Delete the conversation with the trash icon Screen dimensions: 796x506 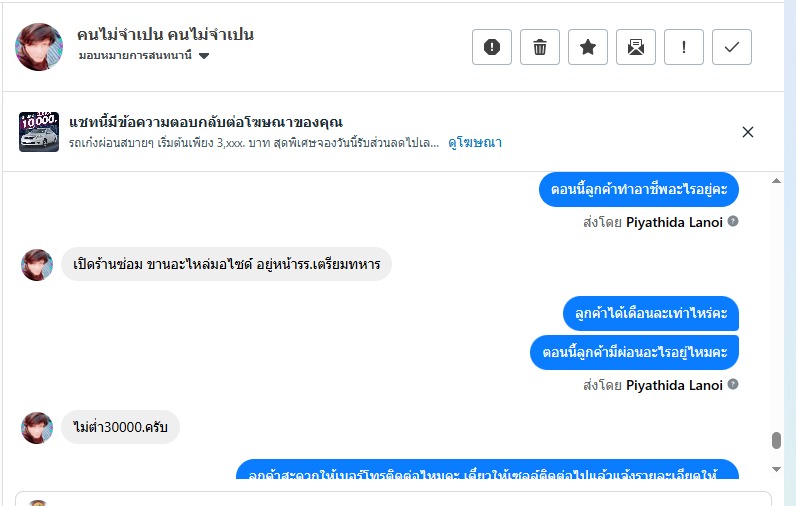(x=540, y=47)
